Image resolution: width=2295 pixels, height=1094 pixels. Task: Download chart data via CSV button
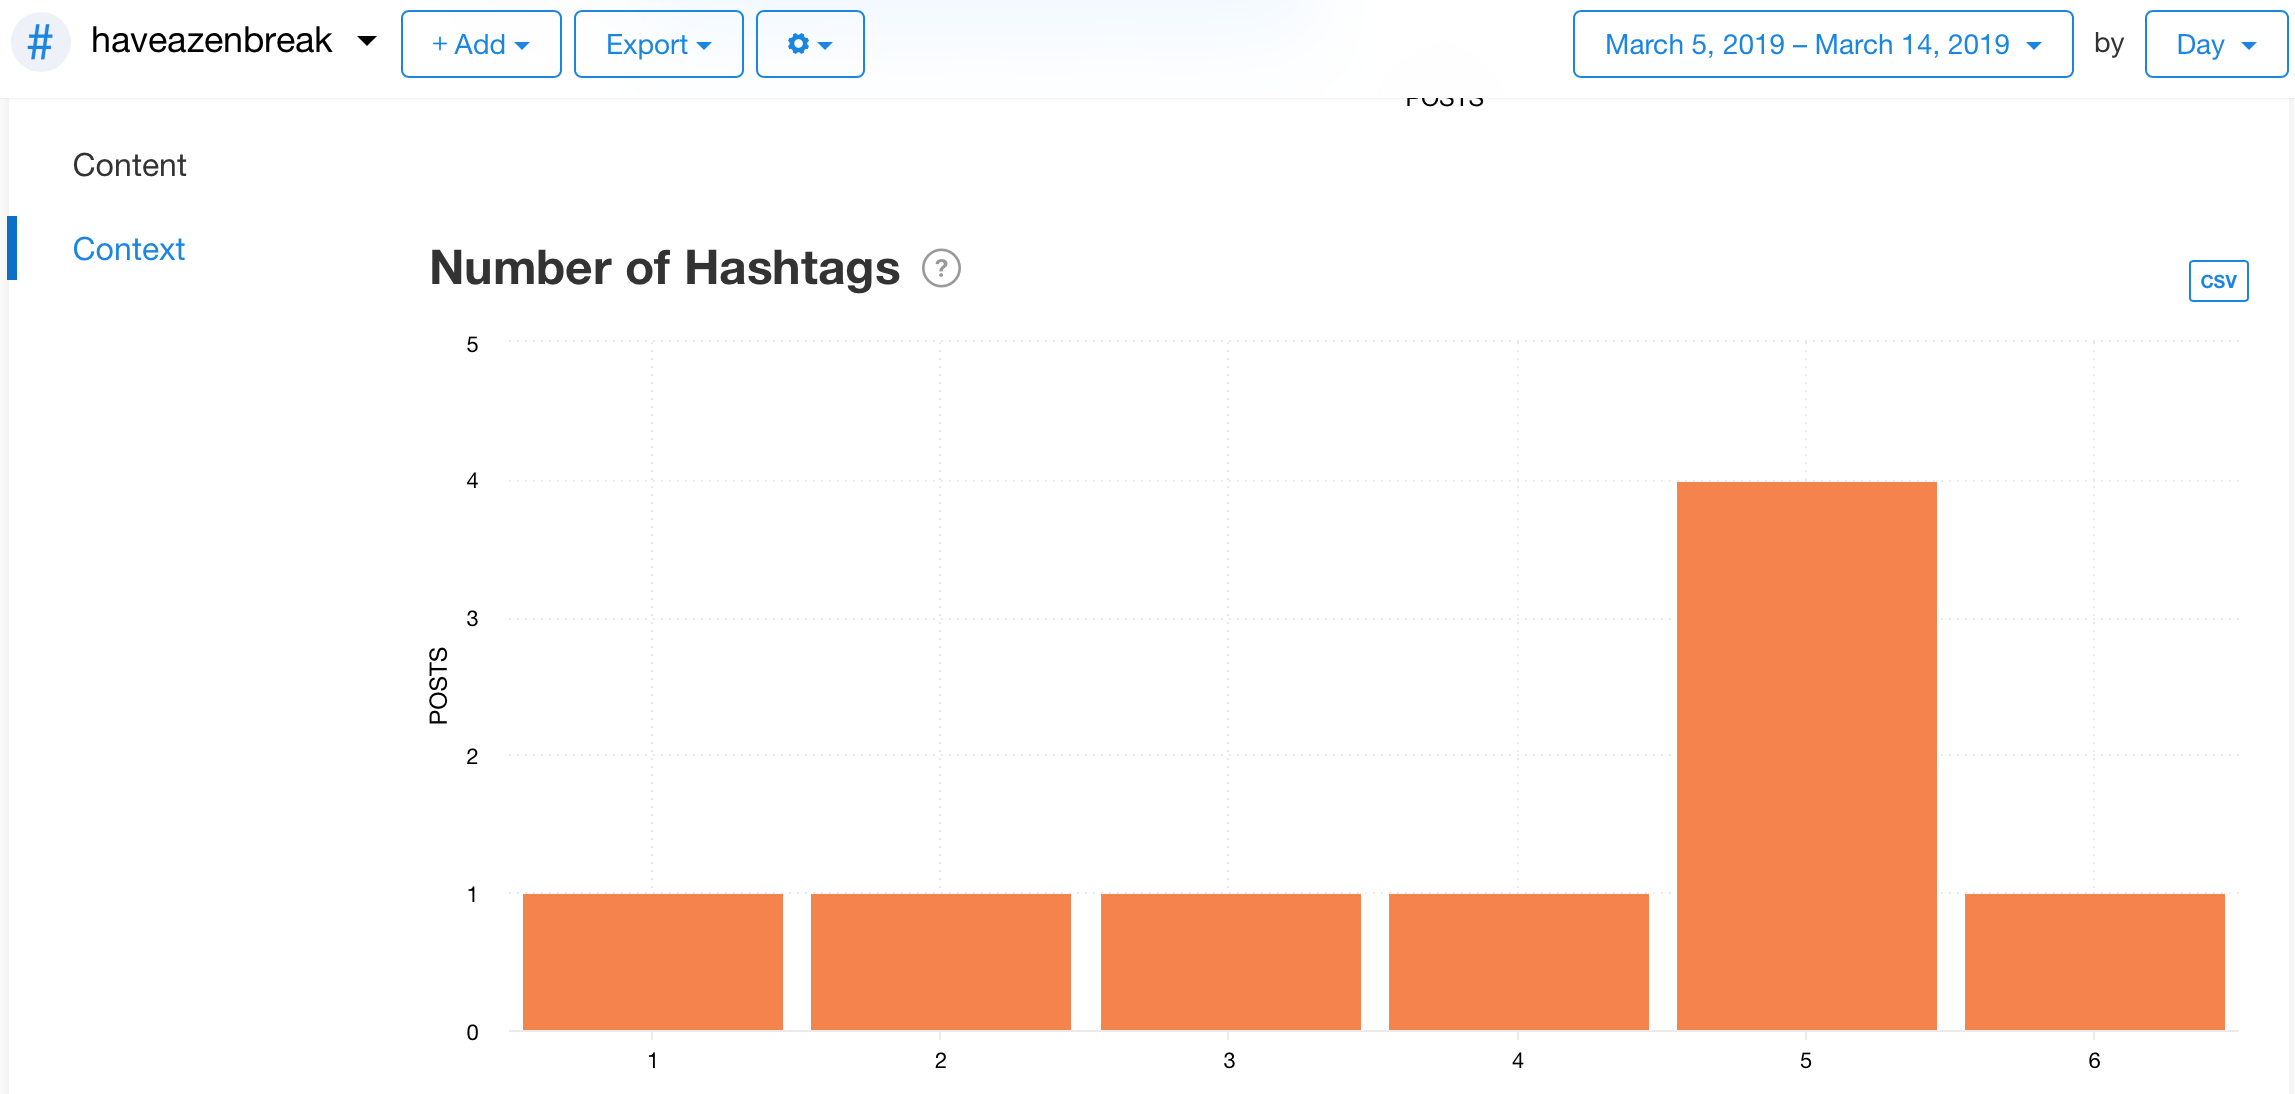point(2217,281)
